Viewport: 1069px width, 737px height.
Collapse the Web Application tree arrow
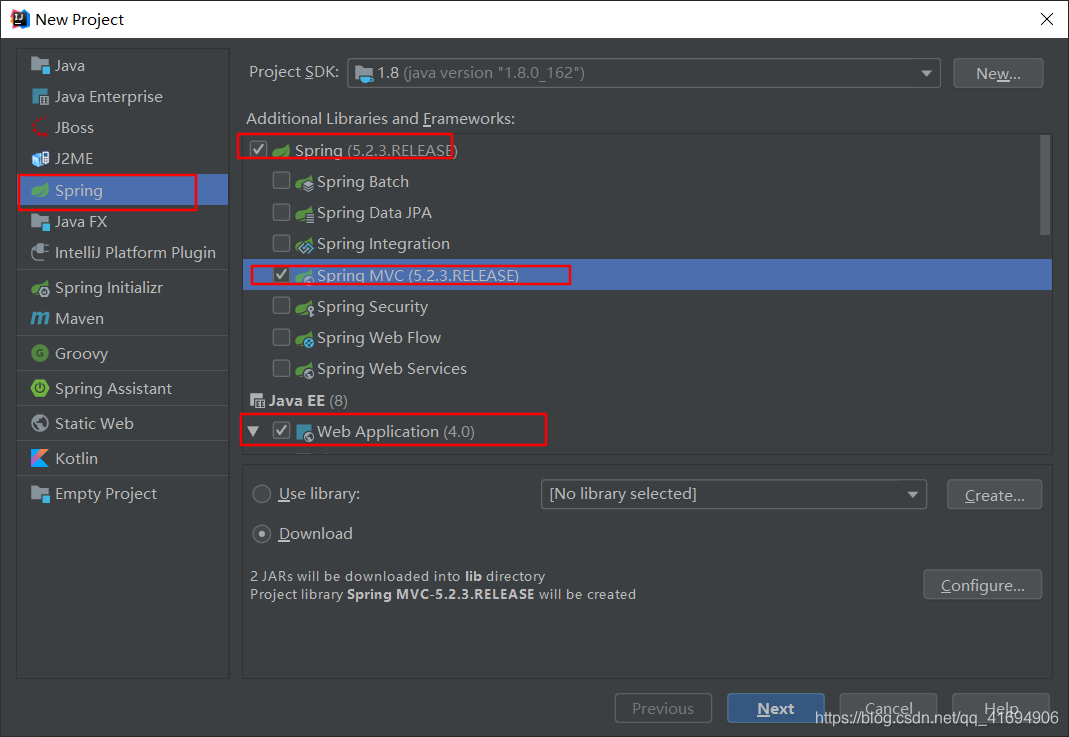tap(254, 431)
